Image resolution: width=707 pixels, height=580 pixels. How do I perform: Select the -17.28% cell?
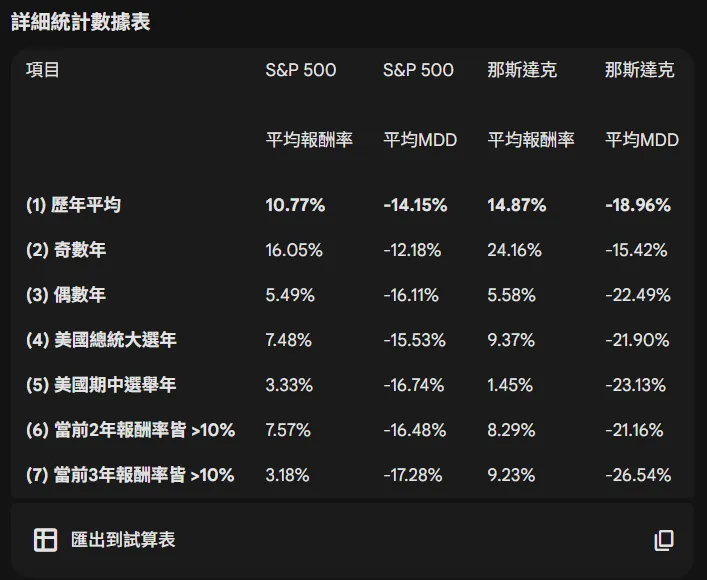click(x=413, y=475)
